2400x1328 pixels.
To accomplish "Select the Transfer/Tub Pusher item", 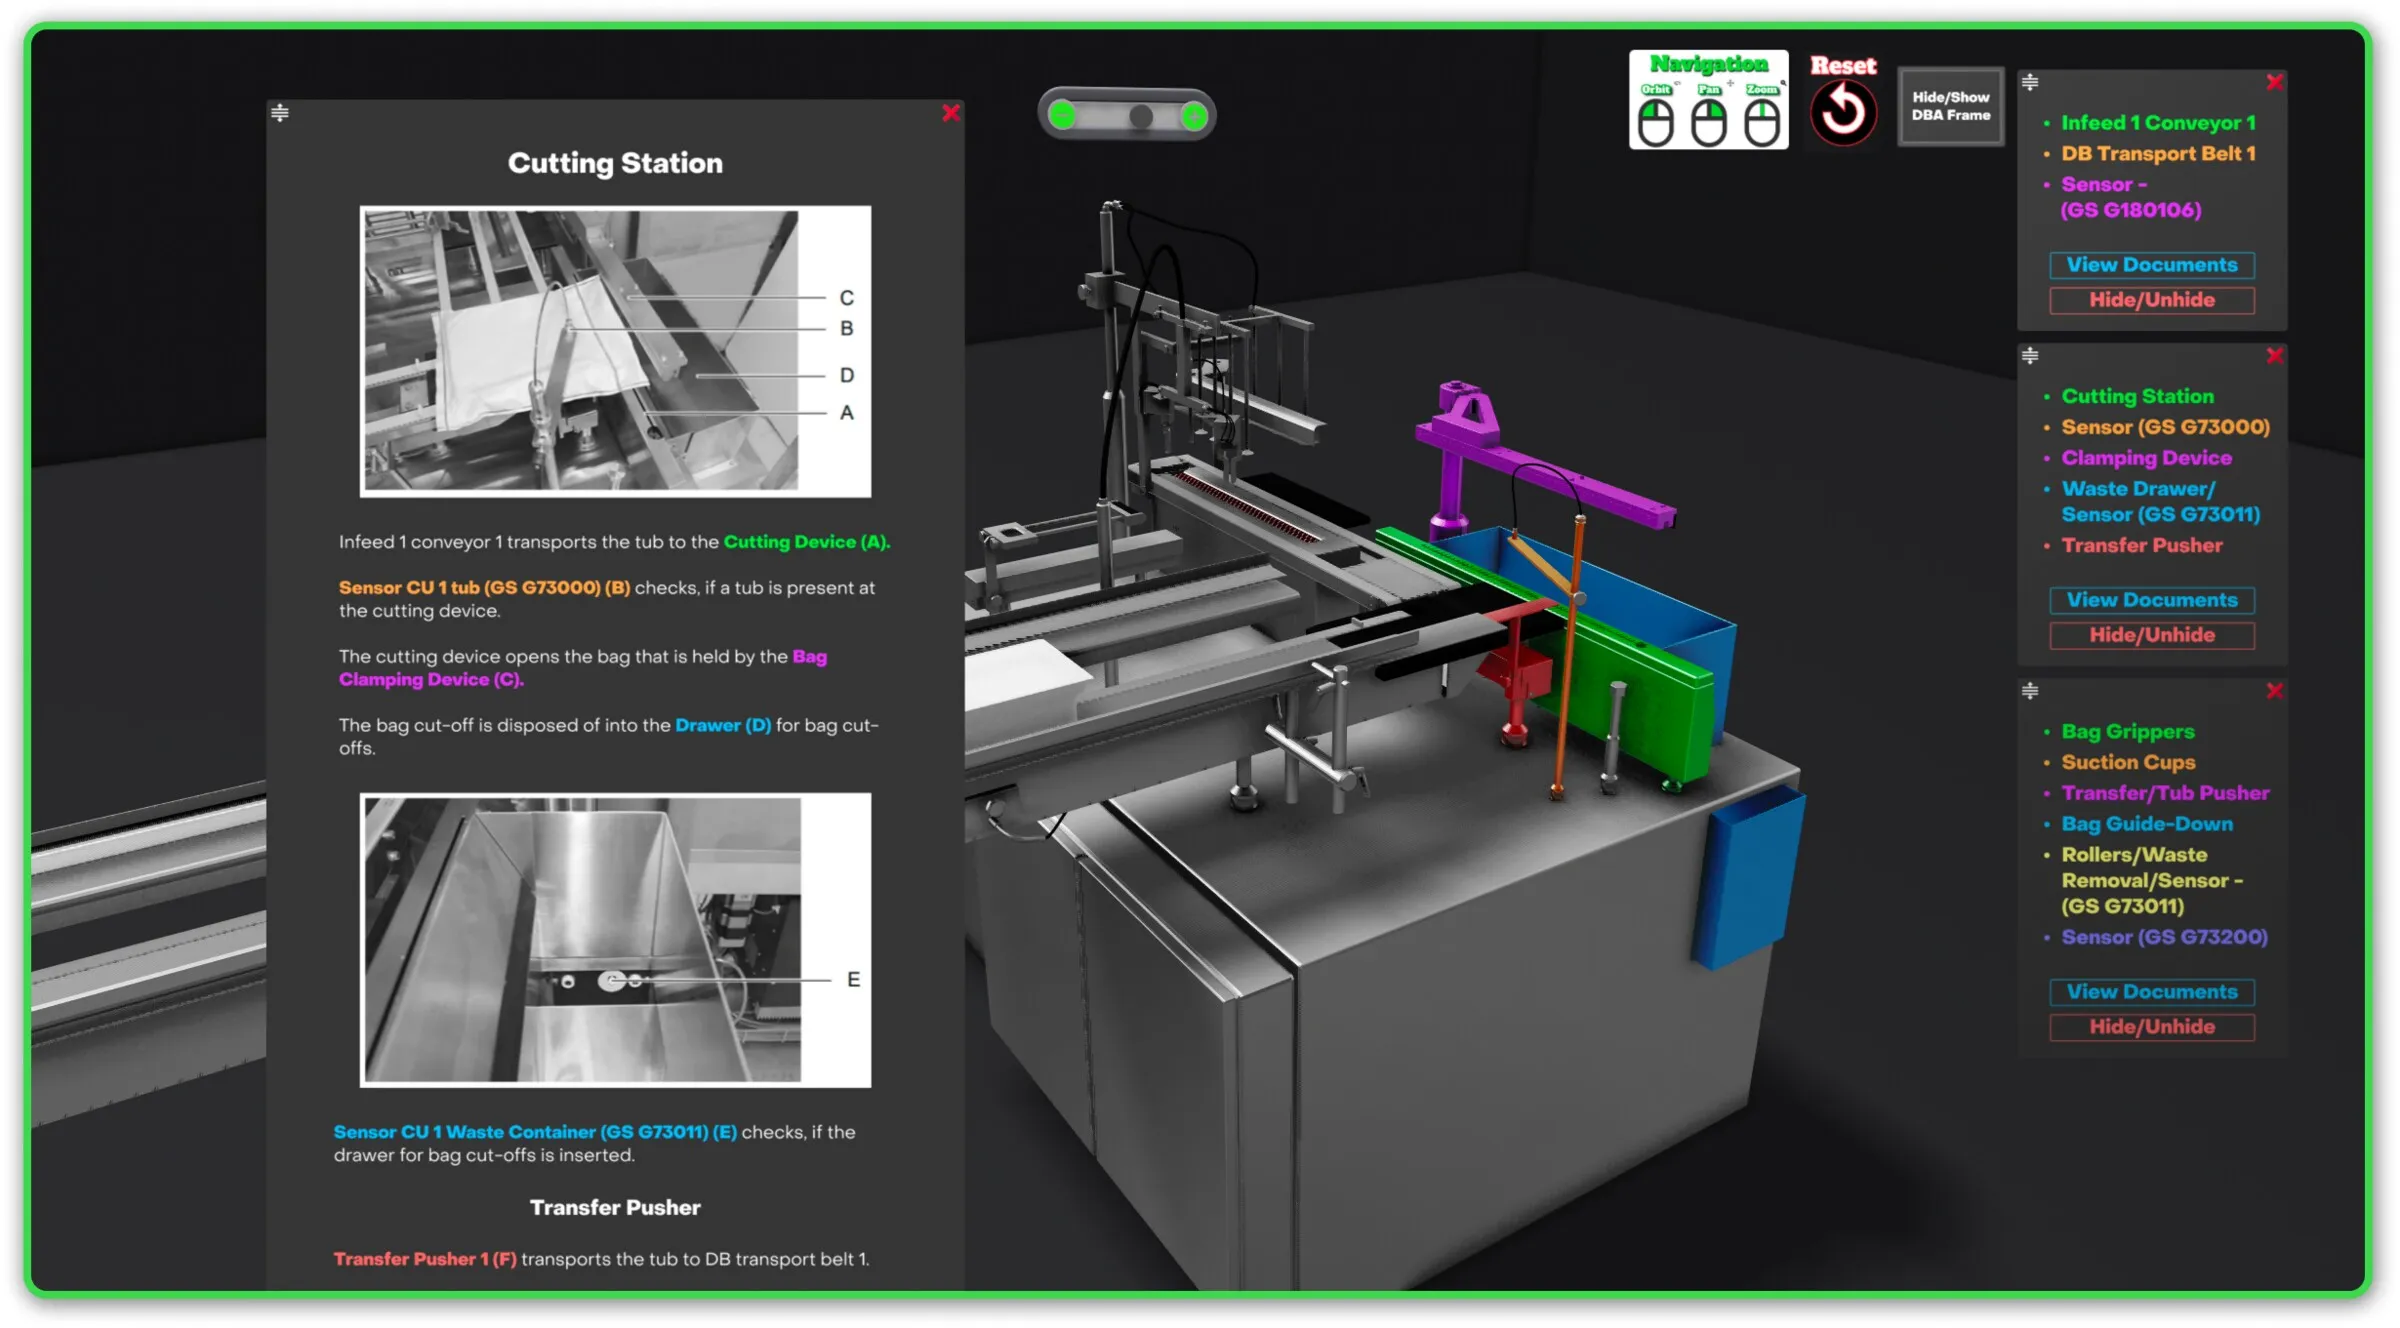I will coord(2165,794).
